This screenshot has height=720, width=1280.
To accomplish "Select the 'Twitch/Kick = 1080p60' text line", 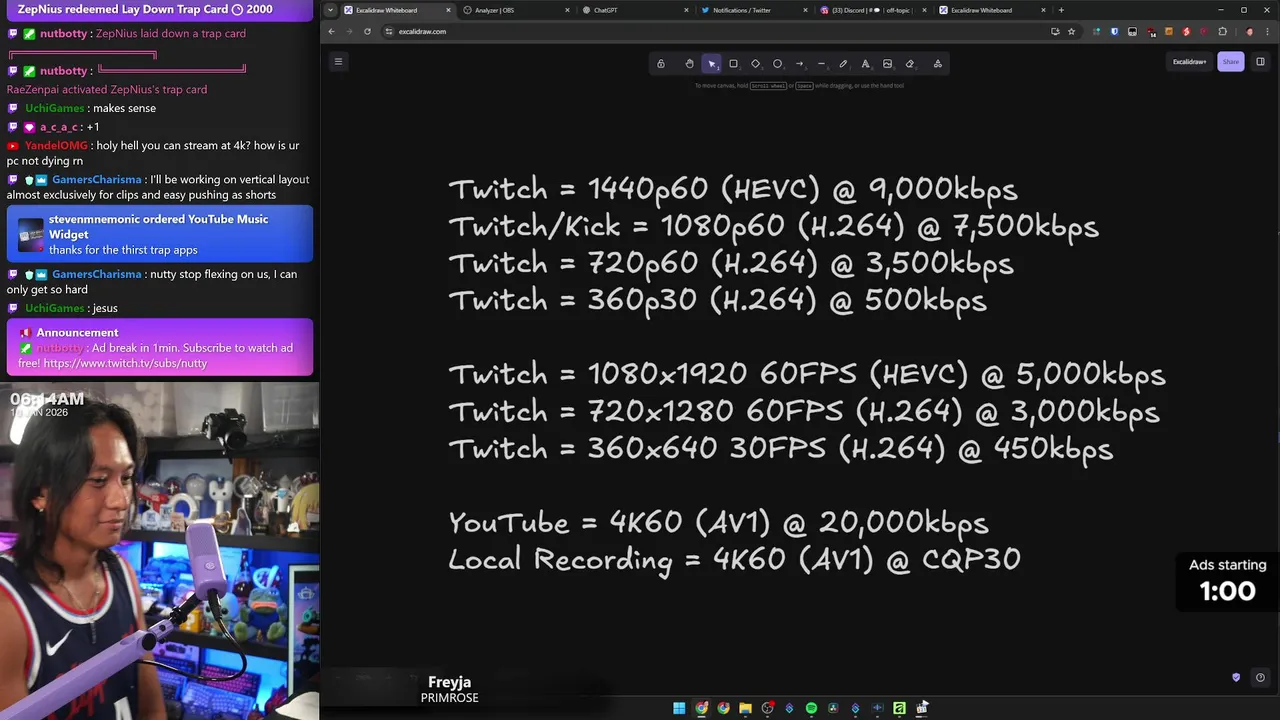I will (774, 226).
